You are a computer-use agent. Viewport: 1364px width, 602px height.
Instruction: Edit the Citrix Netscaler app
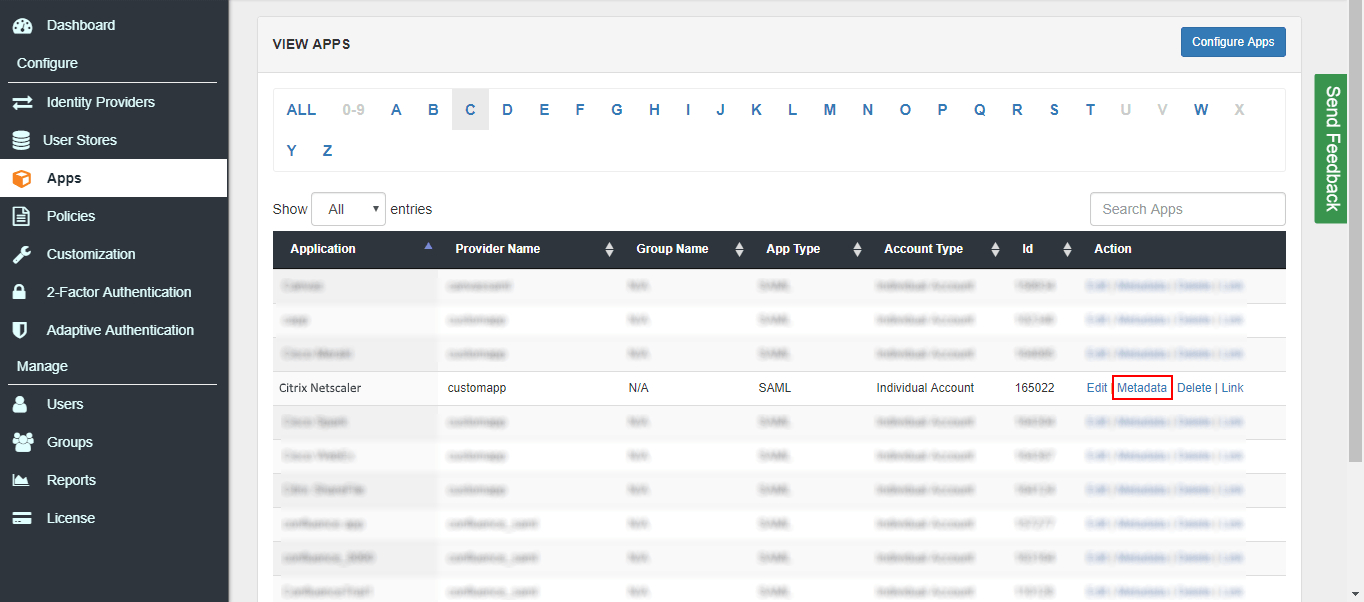[1096, 387]
